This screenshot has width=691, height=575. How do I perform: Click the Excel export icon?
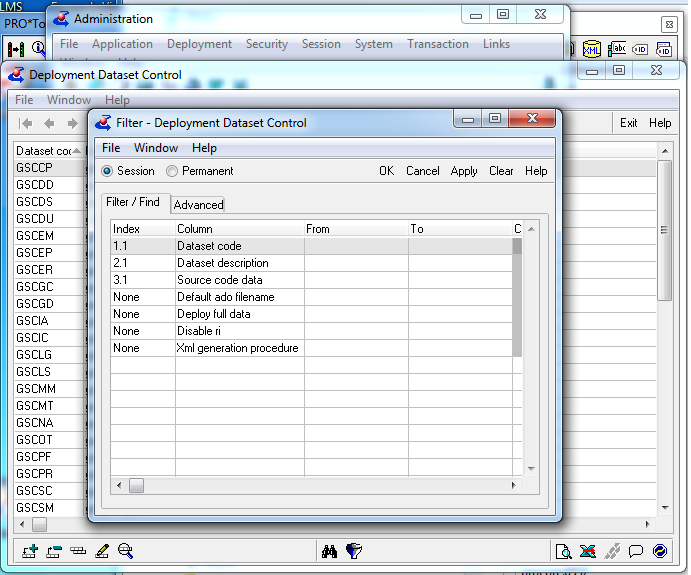pyautogui.click(x=588, y=551)
